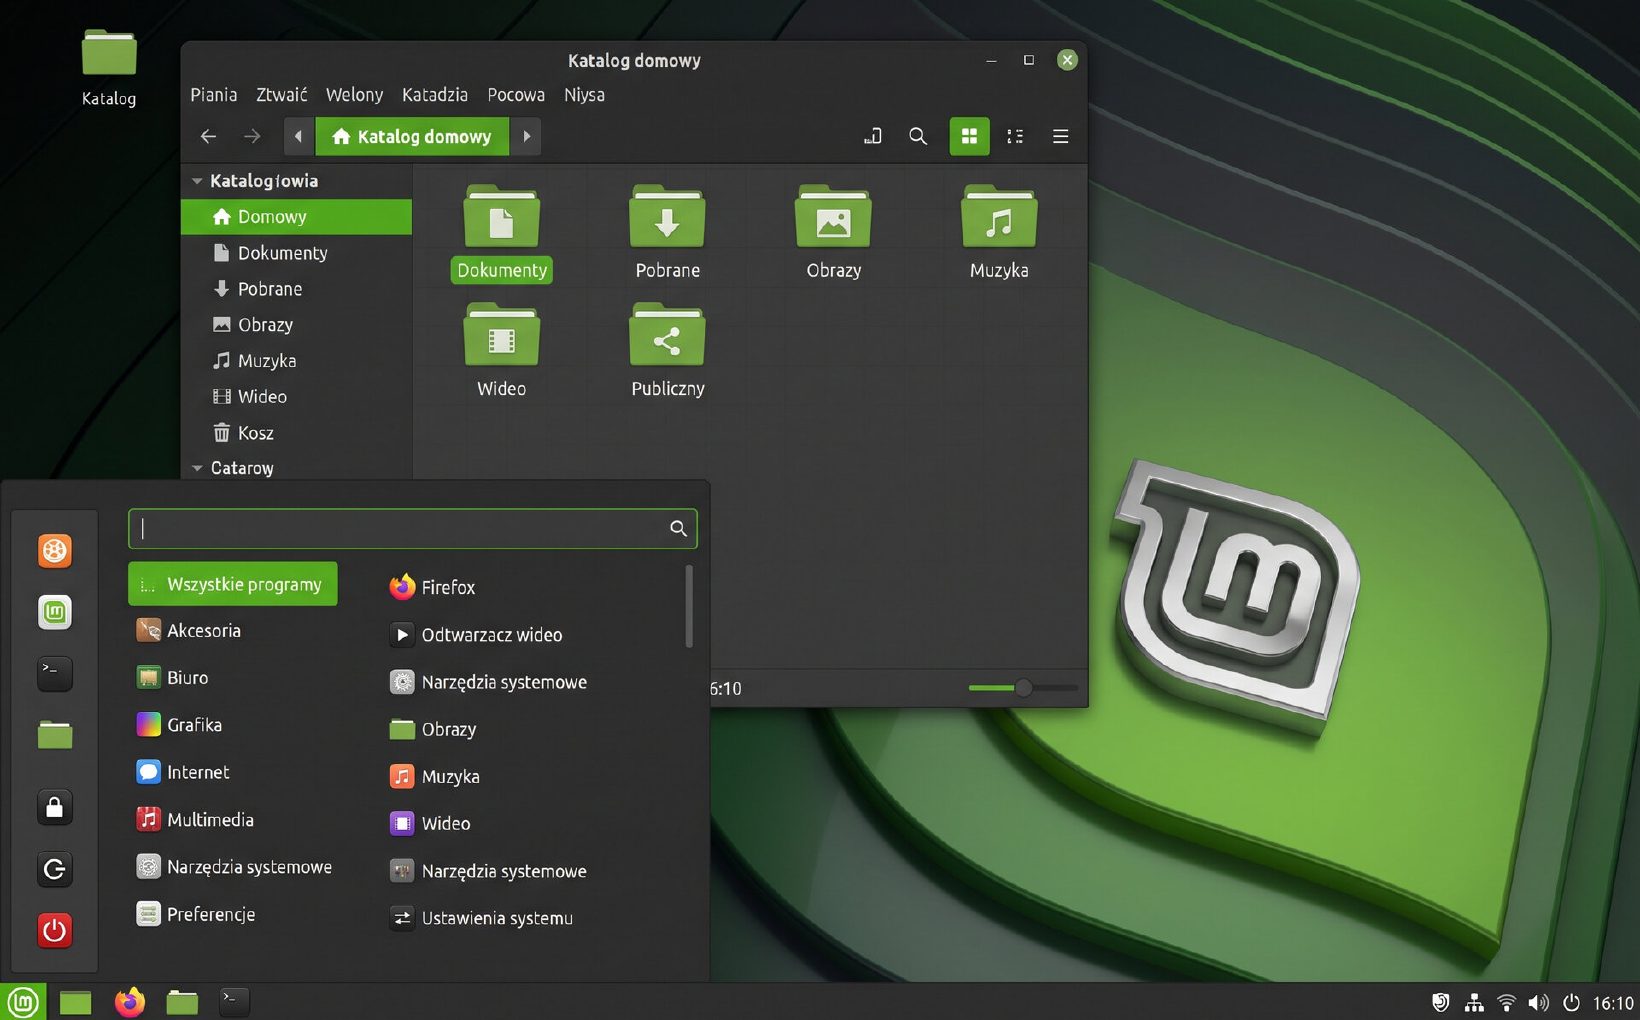Click path bar right scroll chevron

coord(526,136)
